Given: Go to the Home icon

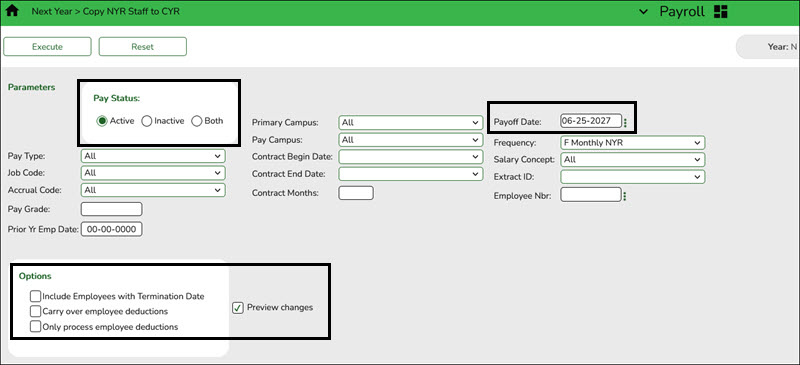Looking at the screenshot, I should pos(12,11).
